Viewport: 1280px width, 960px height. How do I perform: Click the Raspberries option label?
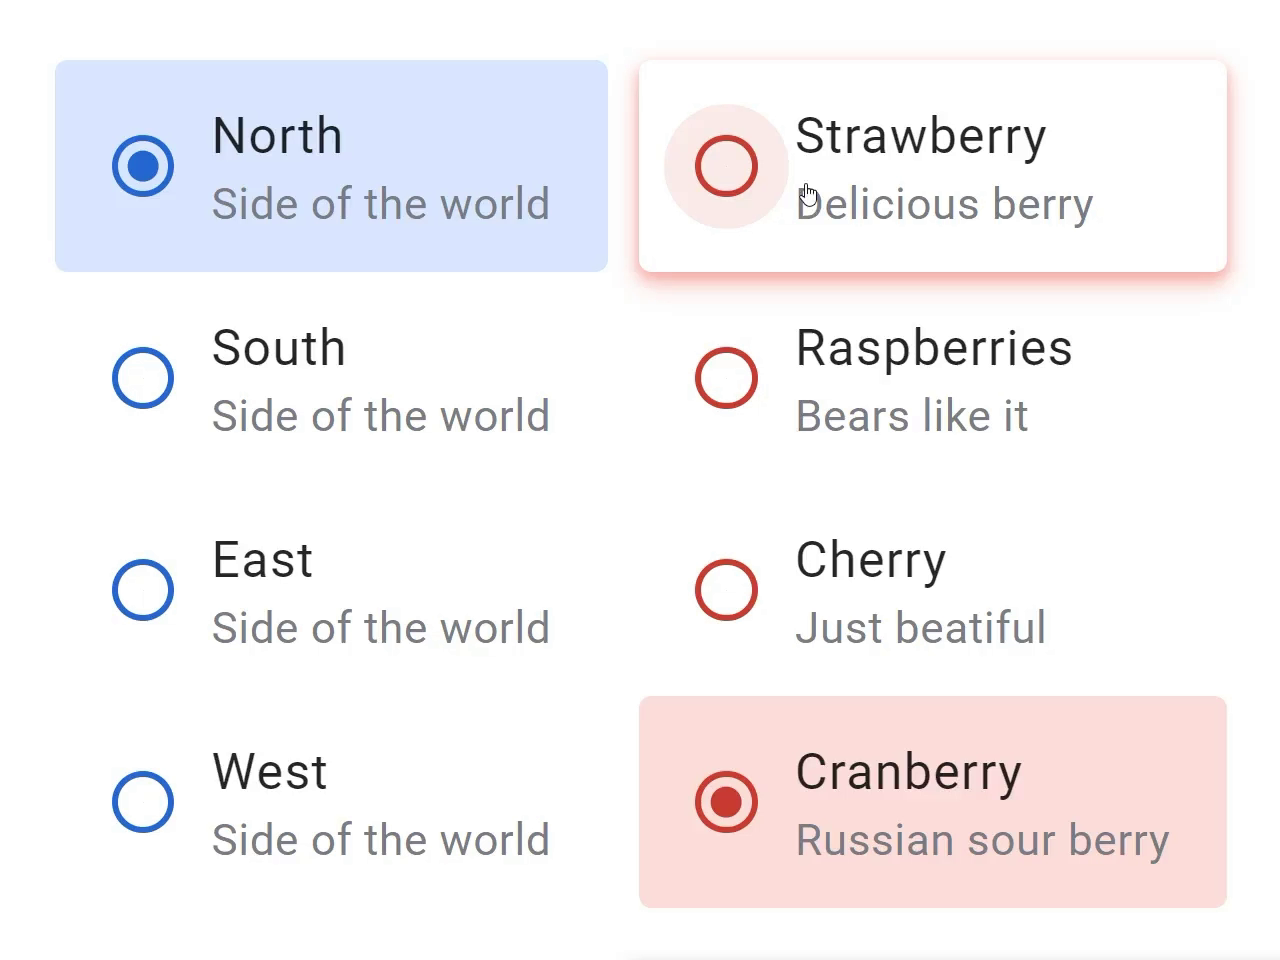(933, 349)
